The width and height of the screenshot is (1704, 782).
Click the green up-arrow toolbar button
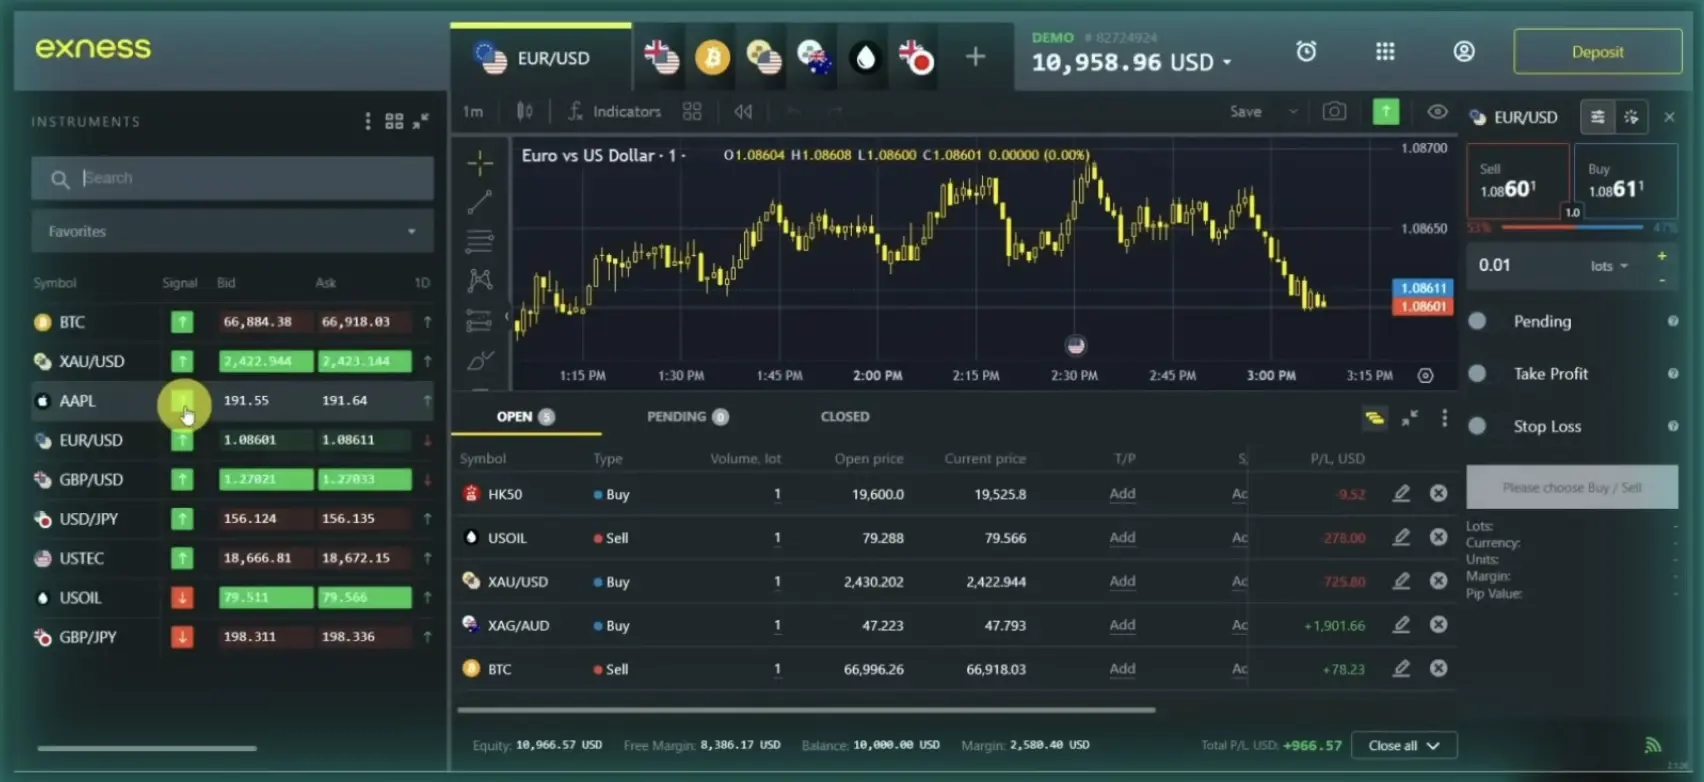click(1386, 111)
